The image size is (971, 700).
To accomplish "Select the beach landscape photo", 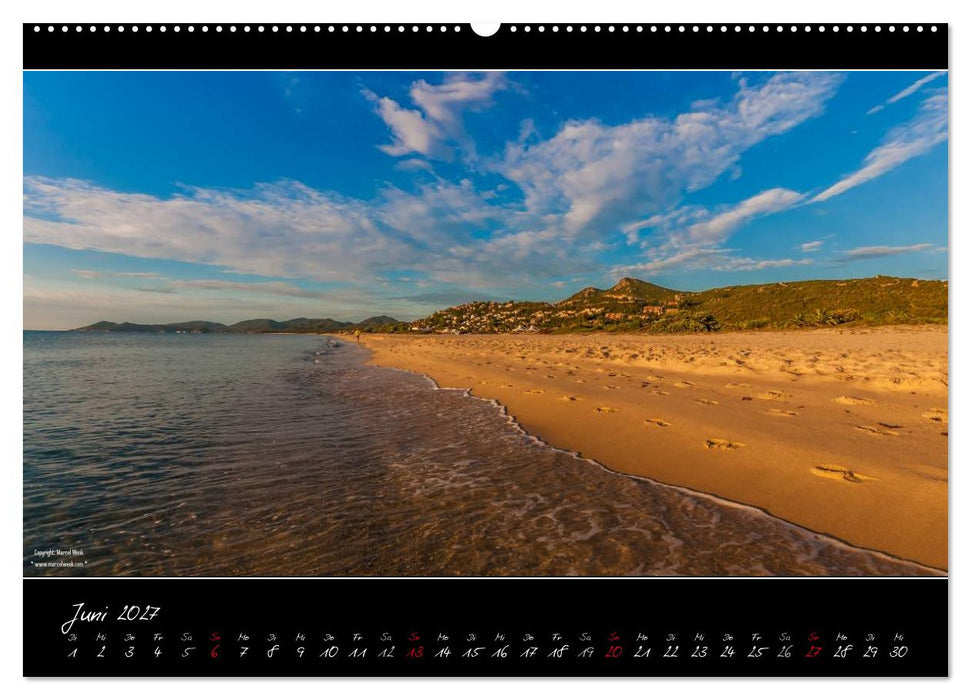I will (486, 323).
